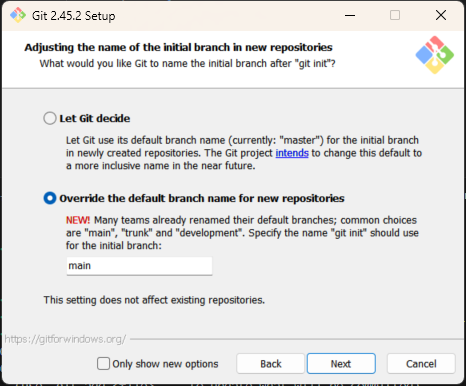This screenshot has height=386, width=466.
Task: Minimize the Git Setup window
Action: point(350,15)
